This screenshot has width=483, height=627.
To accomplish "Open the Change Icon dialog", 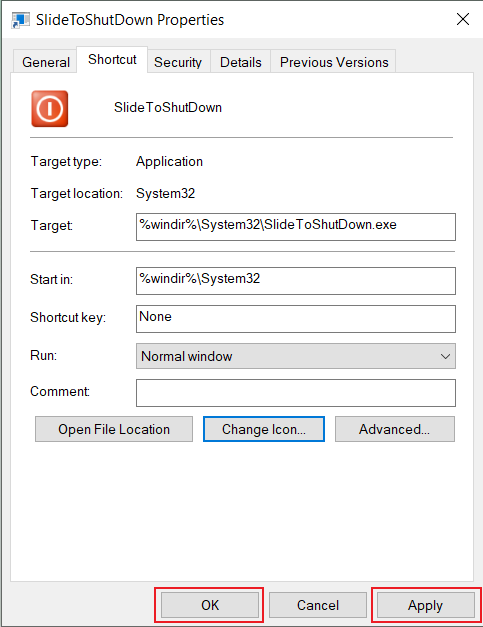I will [264, 429].
